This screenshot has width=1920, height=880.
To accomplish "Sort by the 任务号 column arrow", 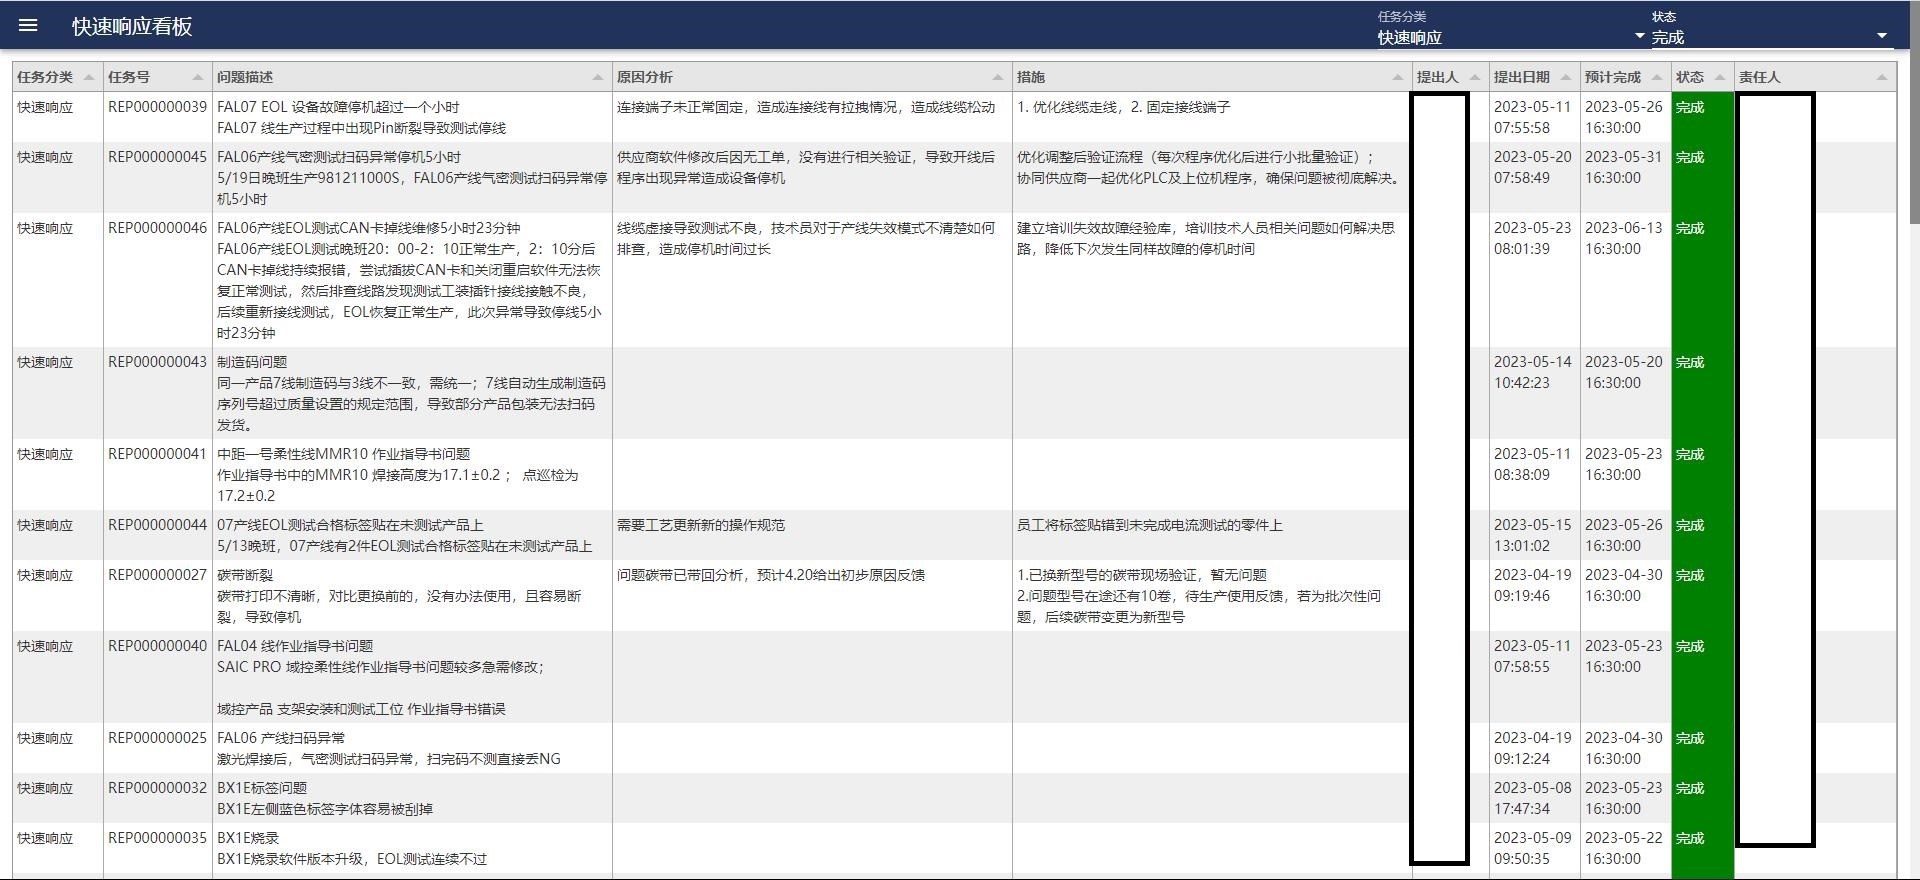I will pyautogui.click(x=197, y=78).
